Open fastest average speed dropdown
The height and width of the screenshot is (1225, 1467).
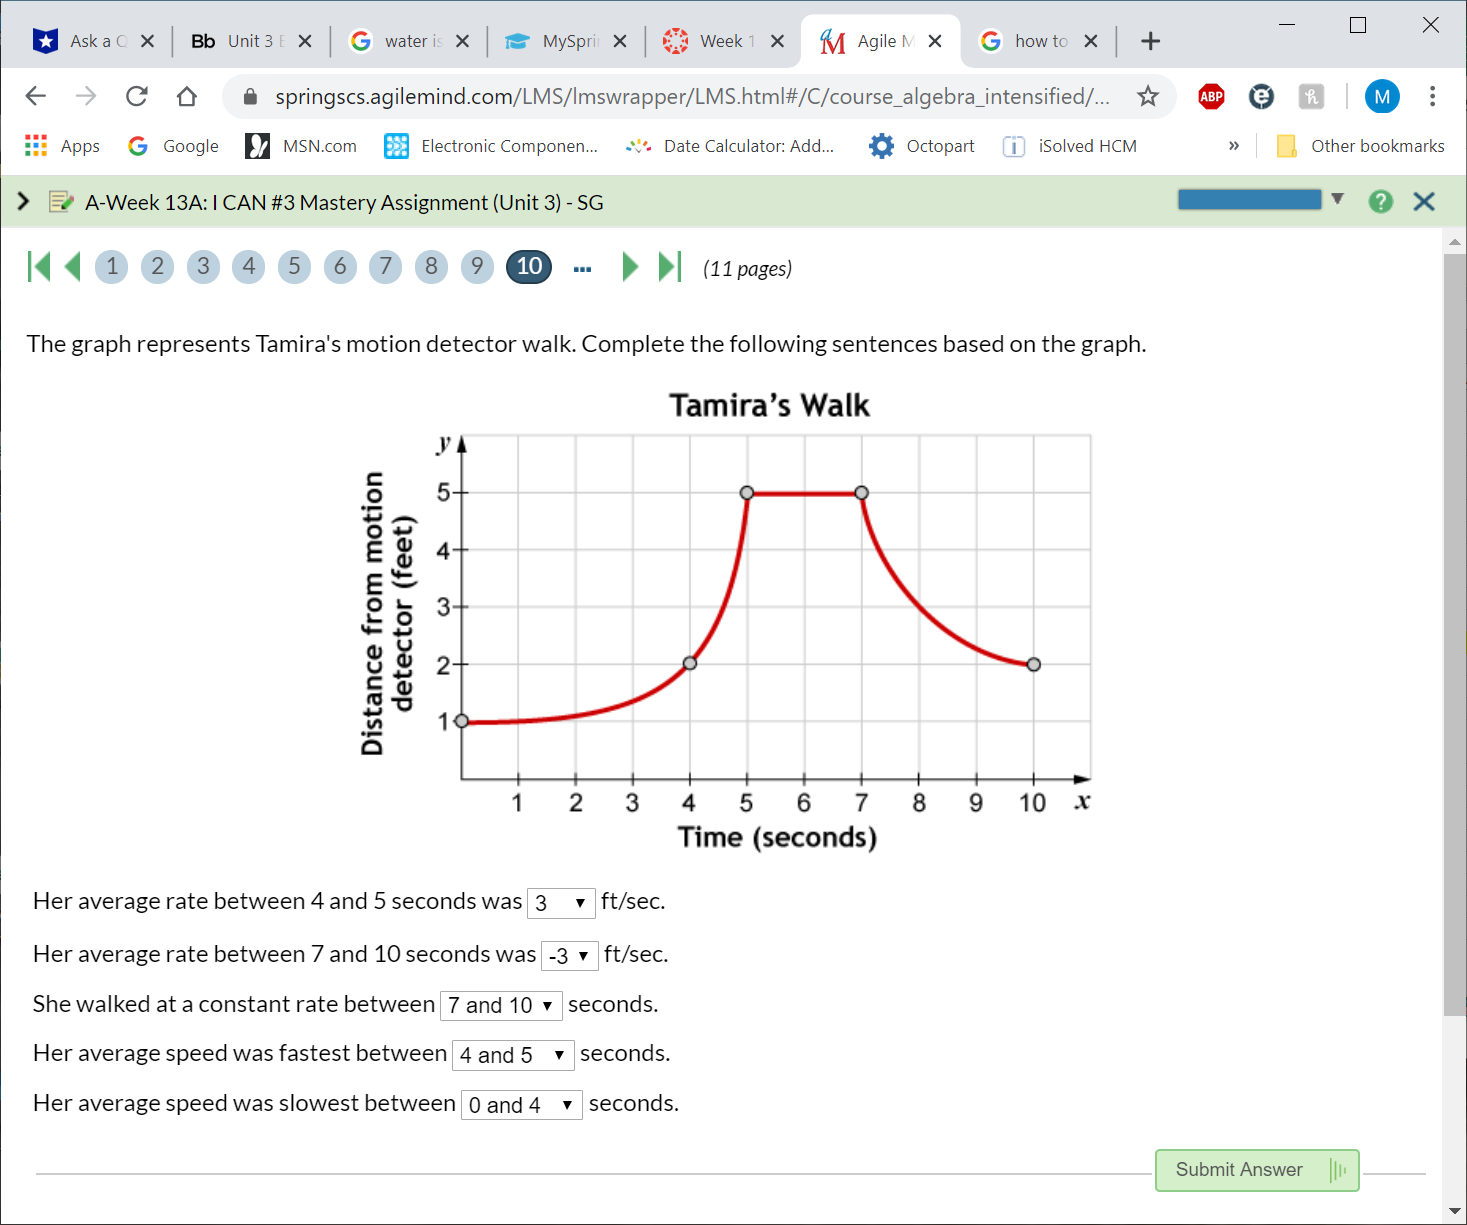[x=513, y=1055]
